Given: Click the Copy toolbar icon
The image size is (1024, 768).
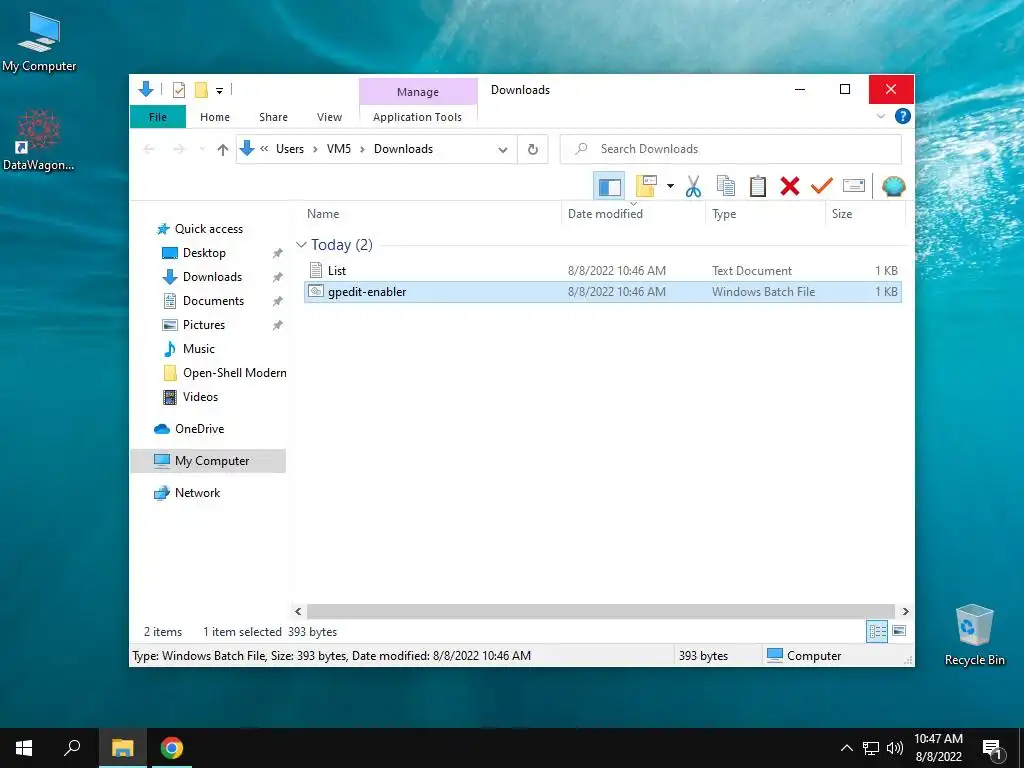Looking at the screenshot, I should [726, 186].
